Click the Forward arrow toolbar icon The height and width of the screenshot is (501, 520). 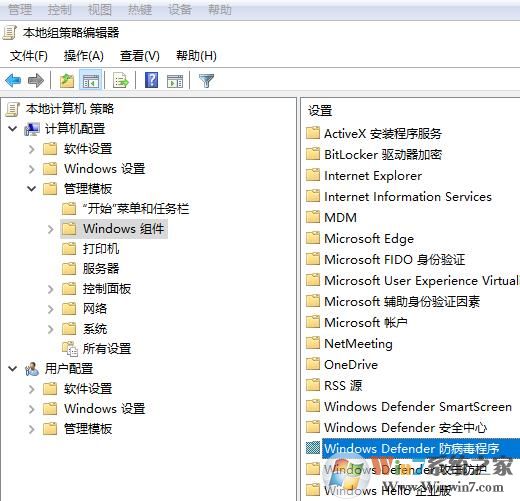click(36, 80)
